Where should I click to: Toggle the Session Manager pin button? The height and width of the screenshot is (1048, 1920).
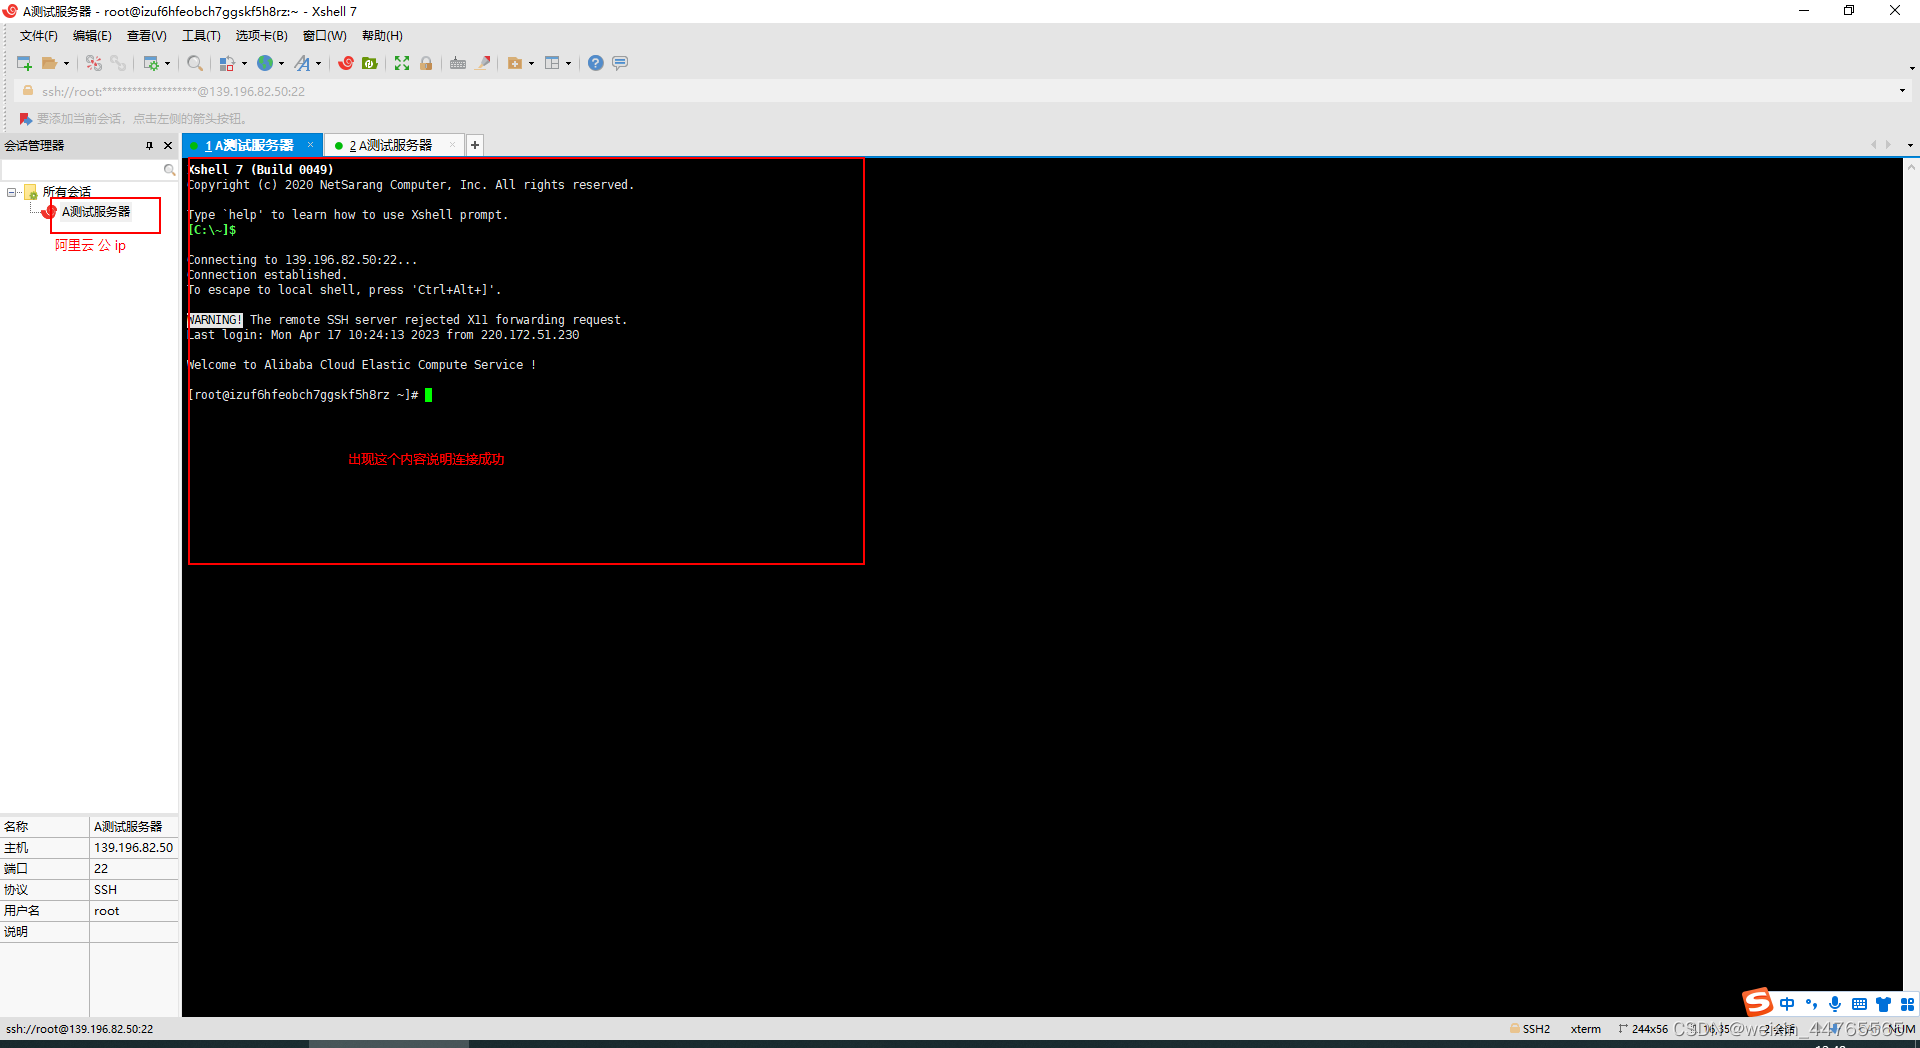pyautogui.click(x=150, y=146)
